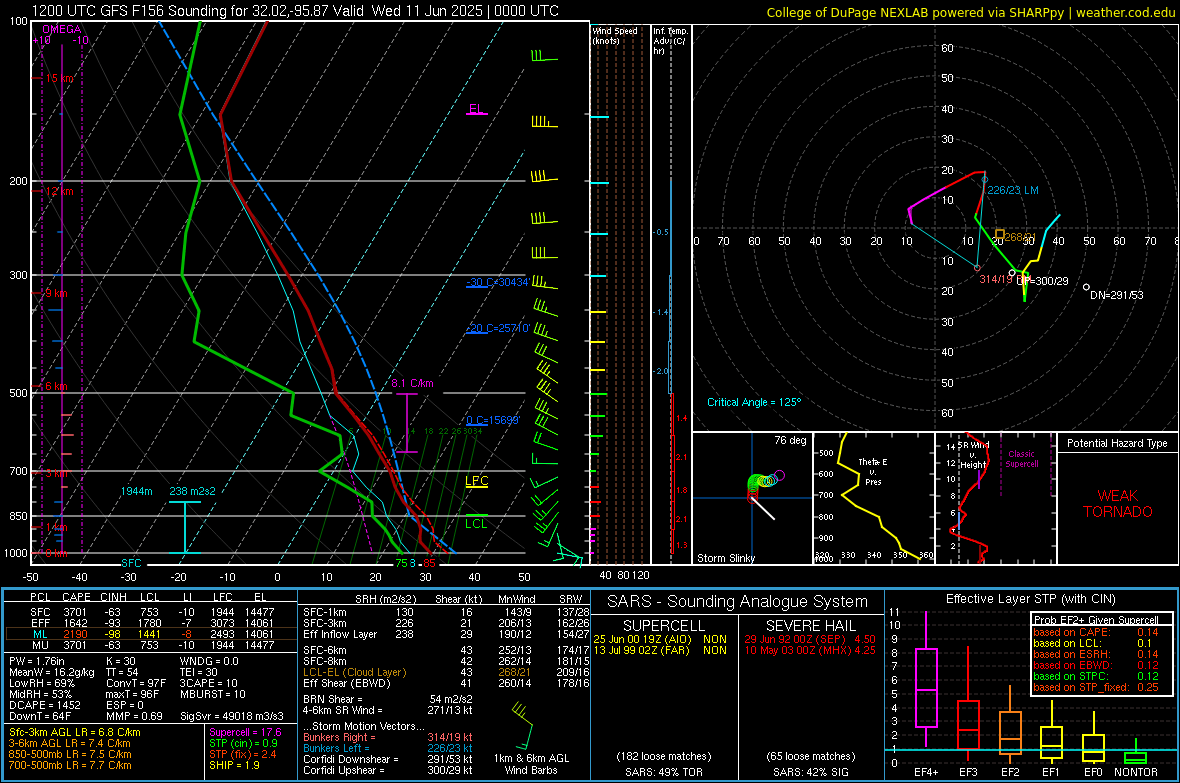
Task: Click the Bunkers left-mover circle near '226/23 LM'
Action: click(984, 179)
